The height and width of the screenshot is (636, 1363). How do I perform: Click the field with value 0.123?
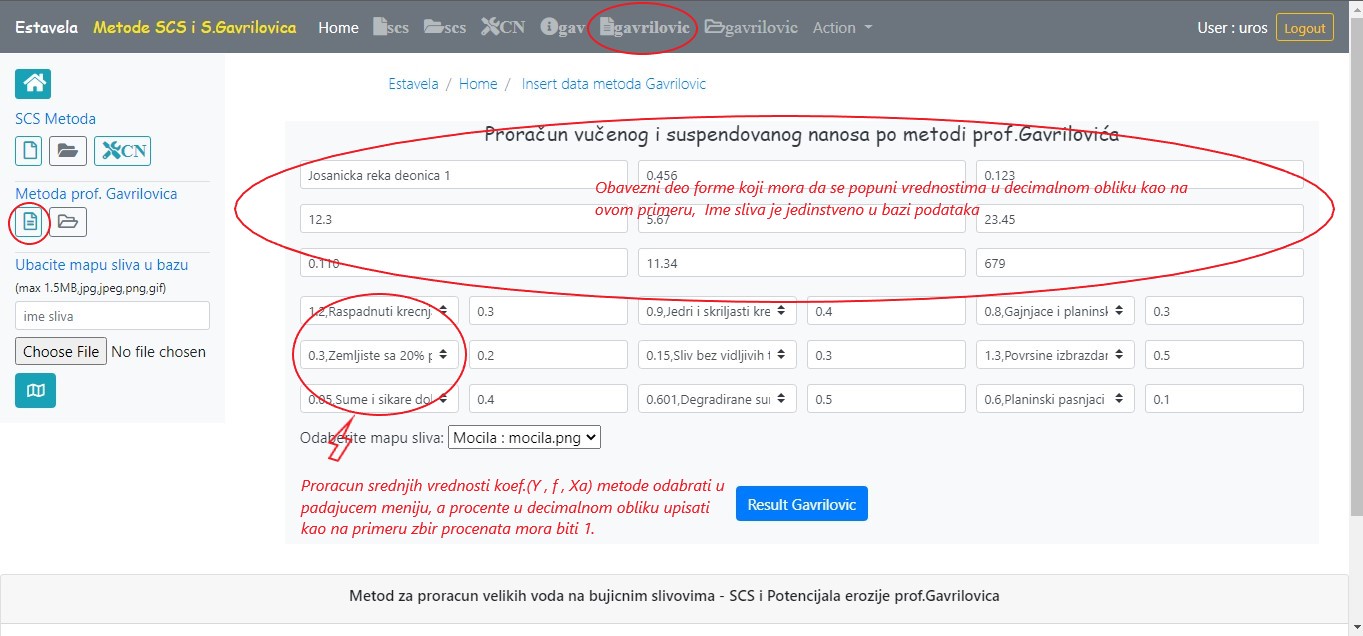pyautogui.click(x=1140, y=175)
